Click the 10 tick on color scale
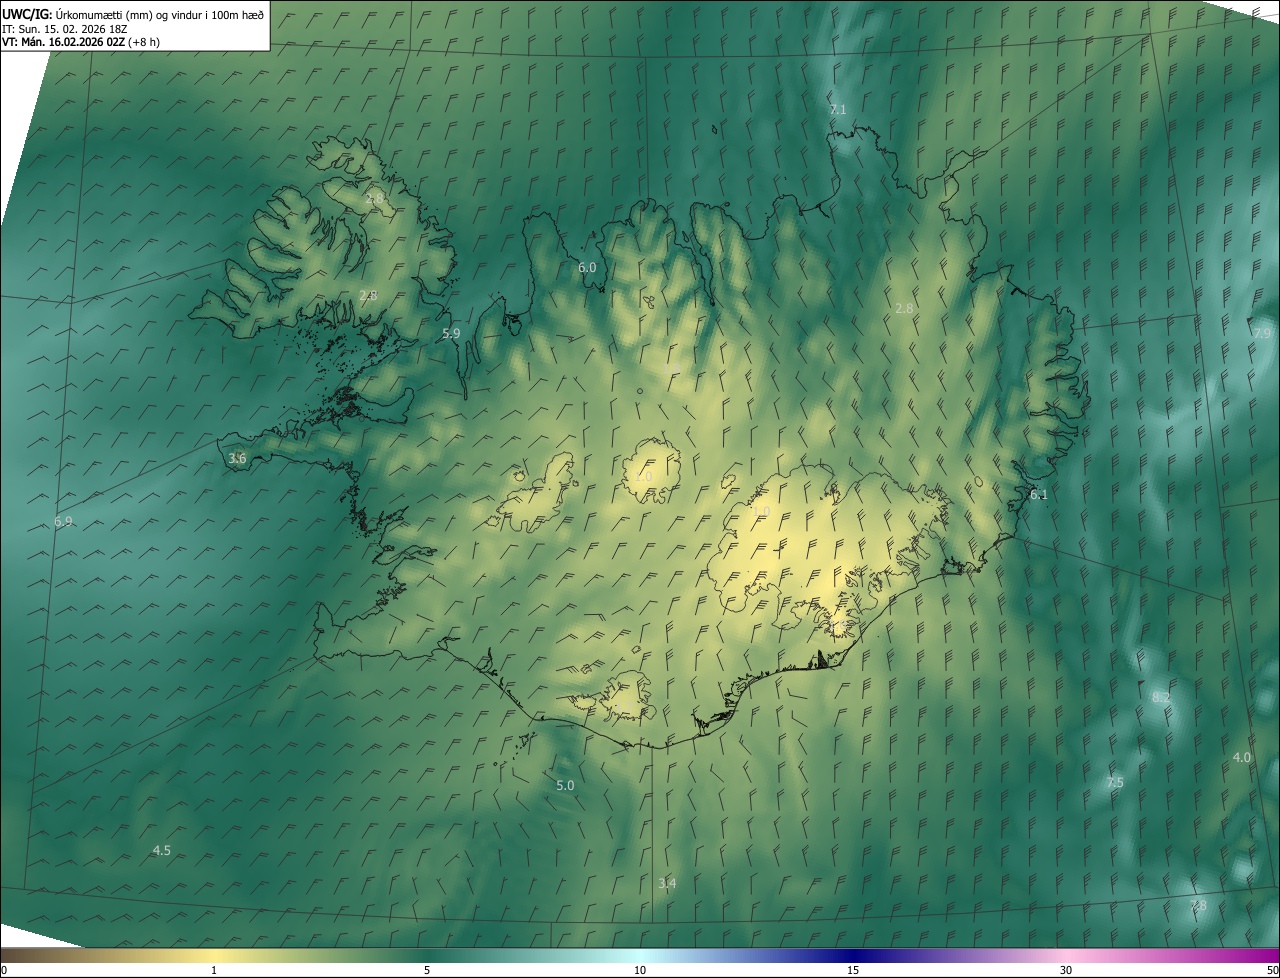This screenshot has width=1280, height=978. (640, 970)
